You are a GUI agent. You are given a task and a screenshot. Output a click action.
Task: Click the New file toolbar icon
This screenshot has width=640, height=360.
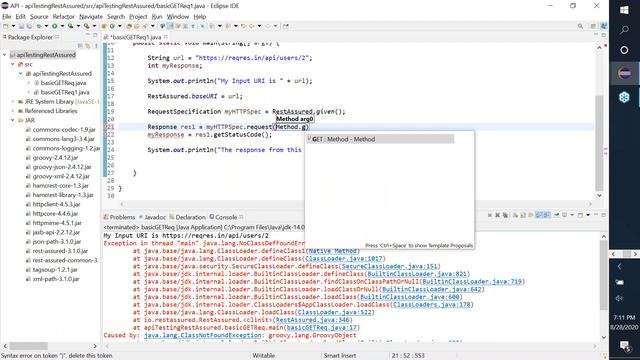[6, 26]
